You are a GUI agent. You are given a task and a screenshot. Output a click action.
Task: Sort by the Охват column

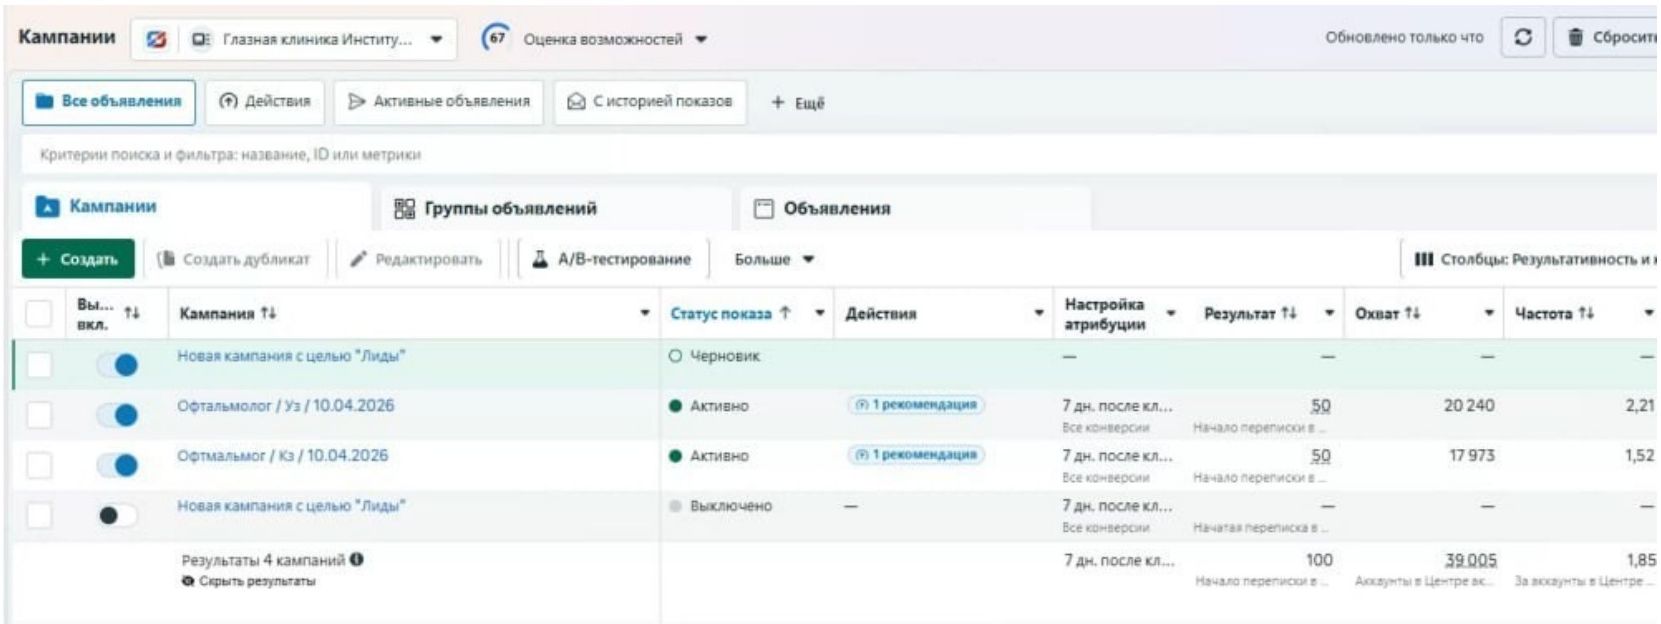tap(1387, 313)
